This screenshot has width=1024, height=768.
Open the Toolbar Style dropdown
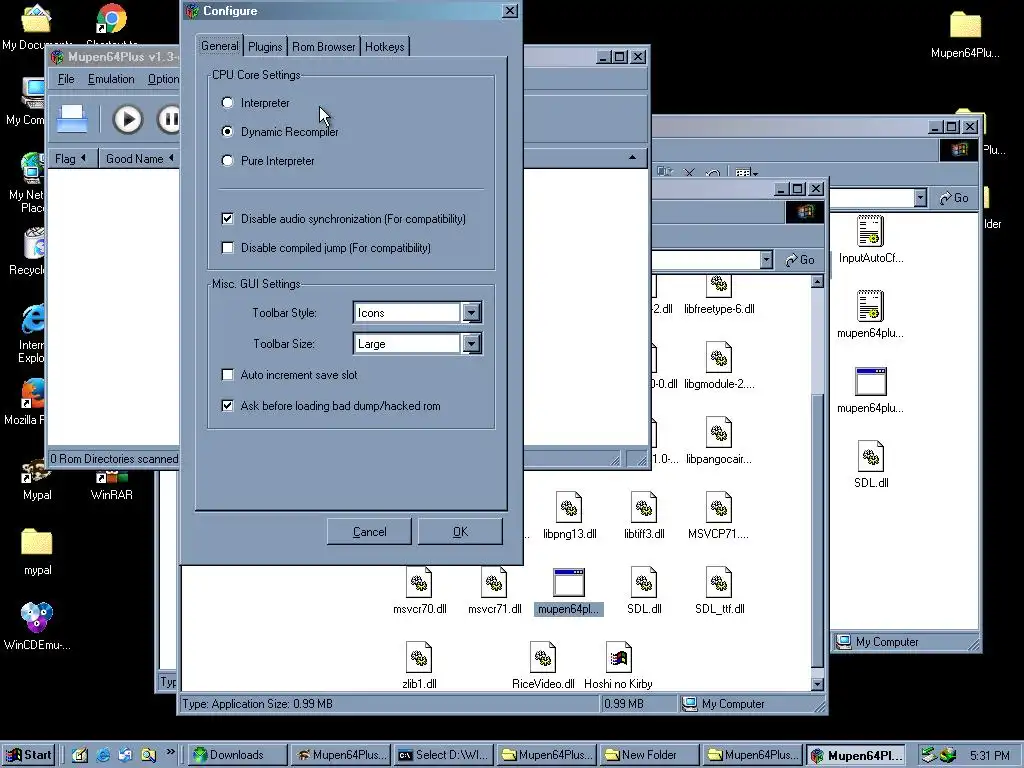[471, 313]
